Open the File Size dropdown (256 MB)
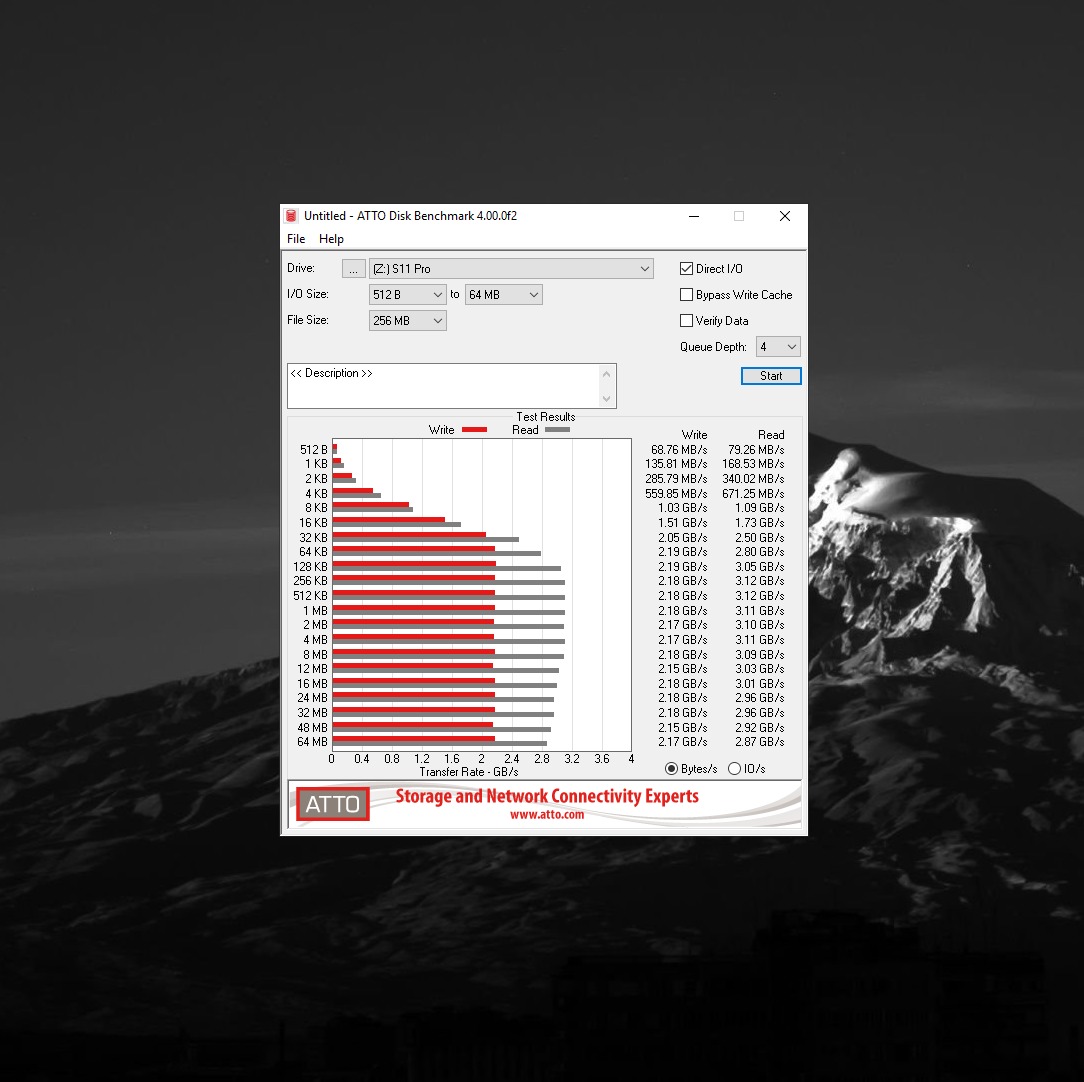The width and height of the screenshot is (1084, 1082). click(407, 321)
